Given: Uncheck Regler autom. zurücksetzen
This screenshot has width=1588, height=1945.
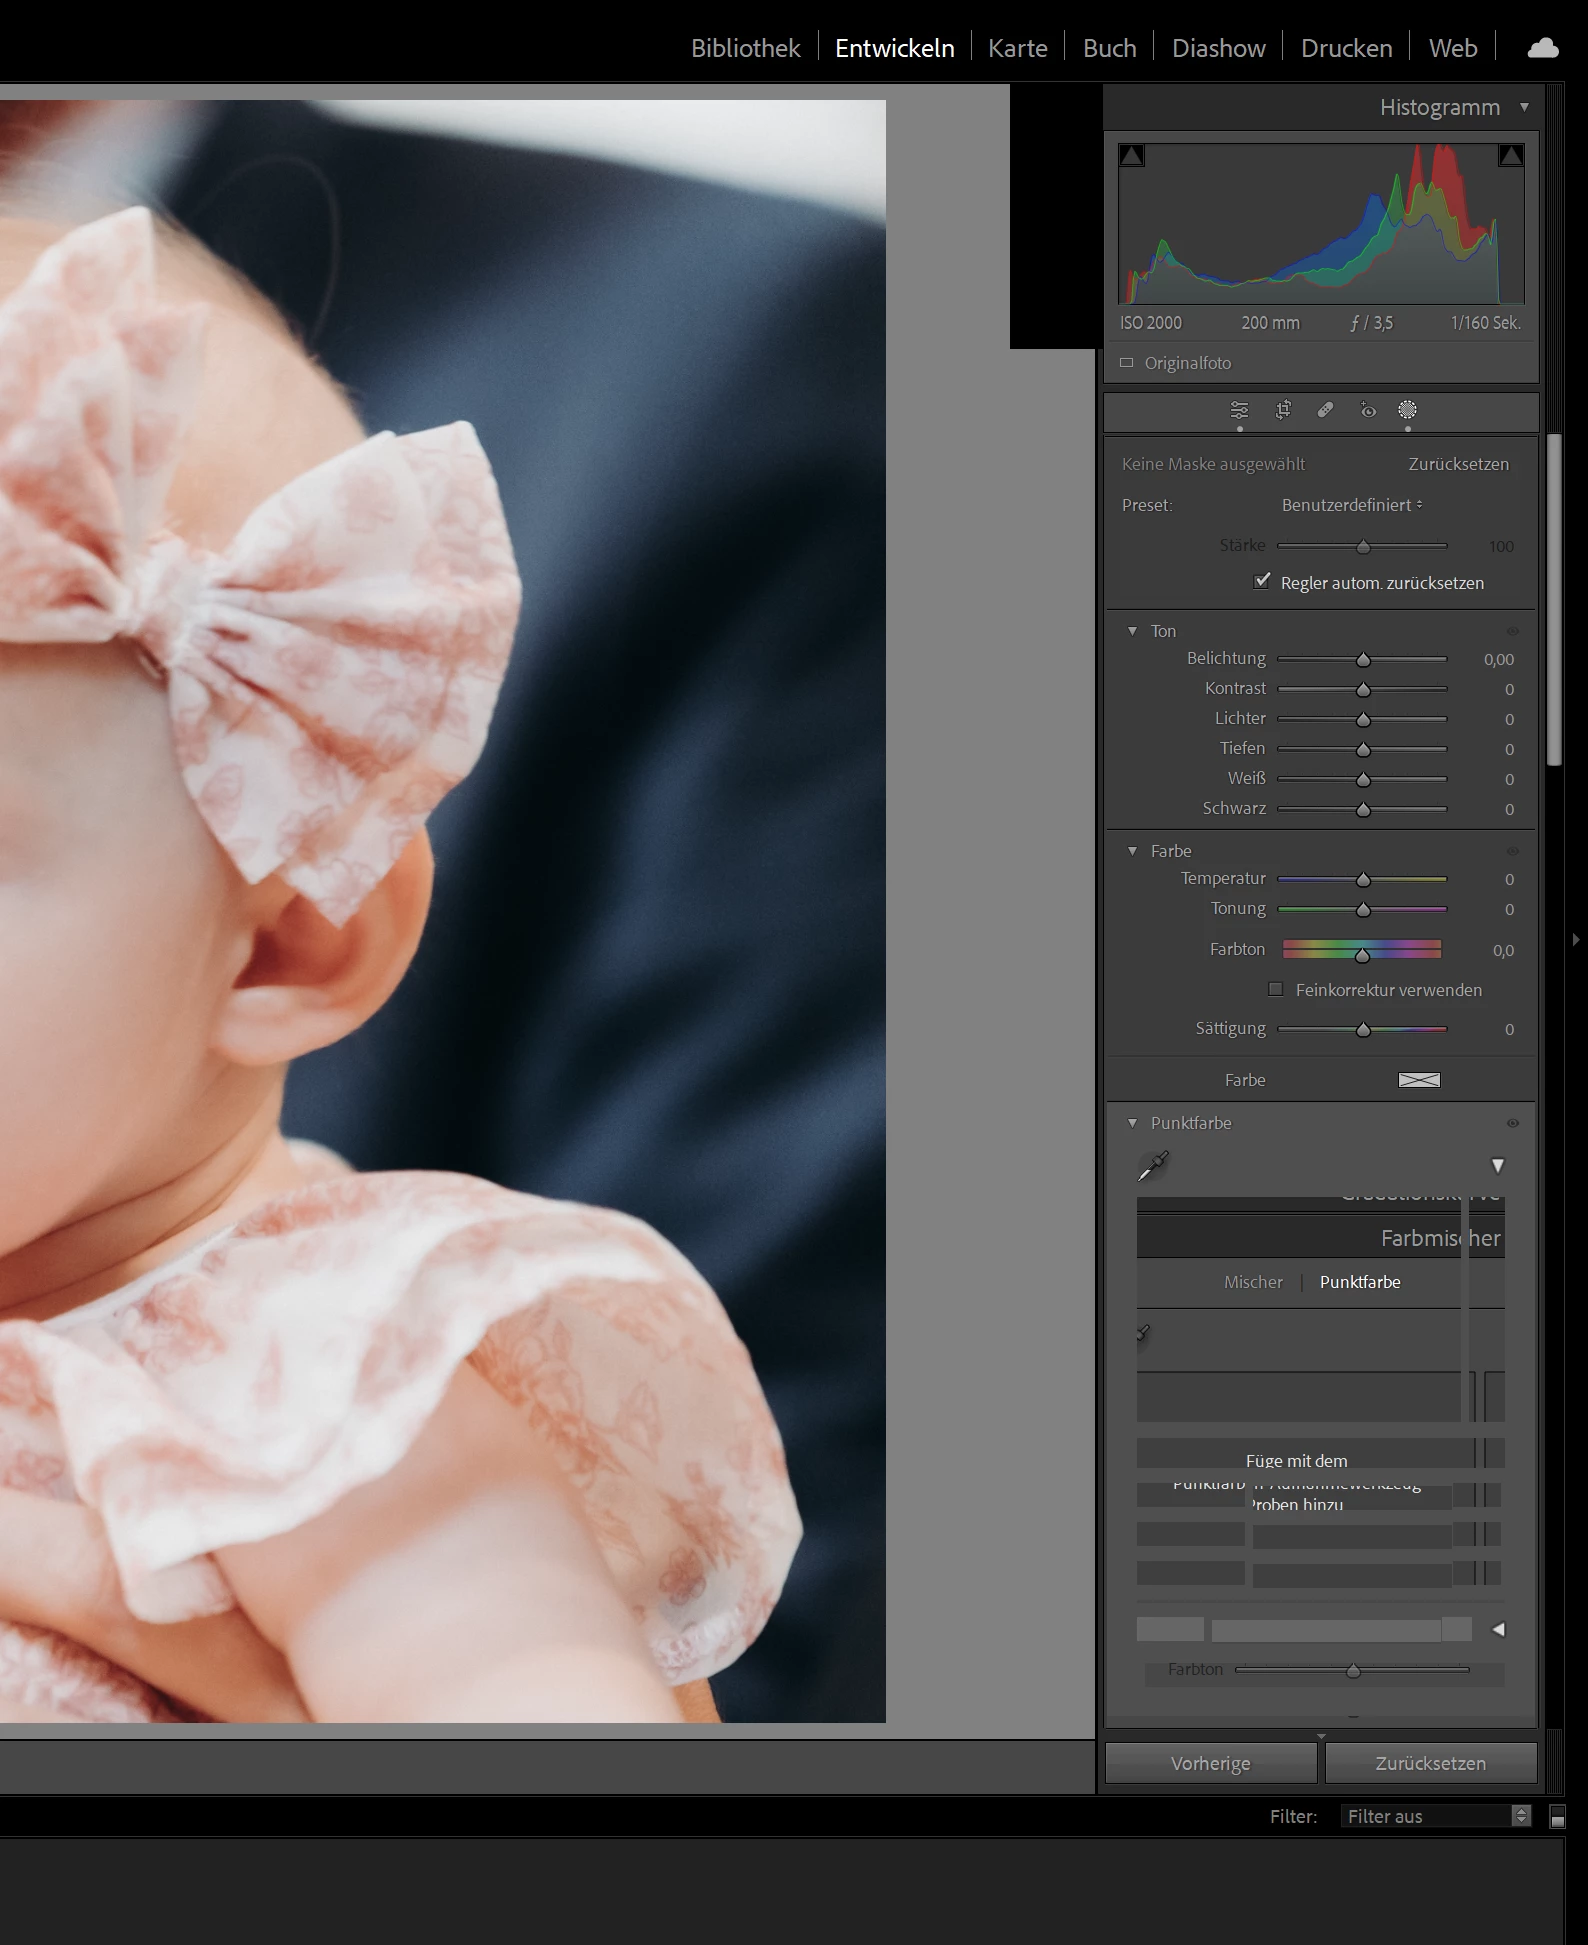Looking at the screenshot, I should pyautogui.click(x=1263, y=581).
